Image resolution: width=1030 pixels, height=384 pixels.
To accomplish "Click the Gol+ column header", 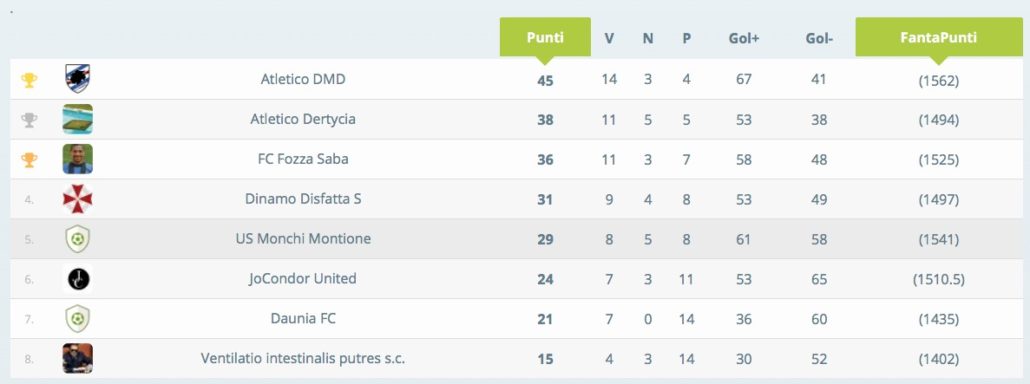I will [x=744, y=38].
